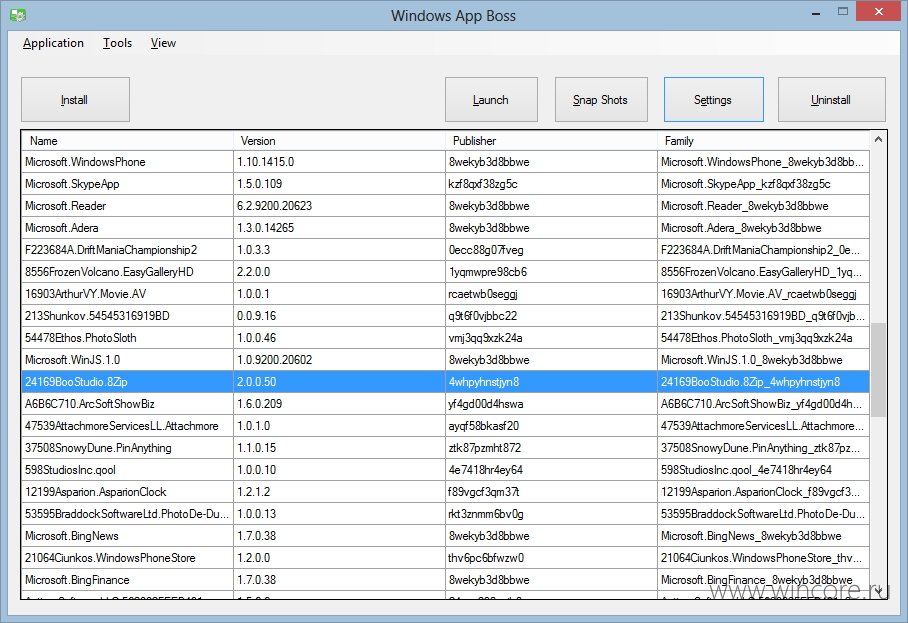908x623 pixels.
Task: Select 47539AttachmoreServicesLL.Attachmore in the list
Action: pyautogui.click(x=445, y=426)
